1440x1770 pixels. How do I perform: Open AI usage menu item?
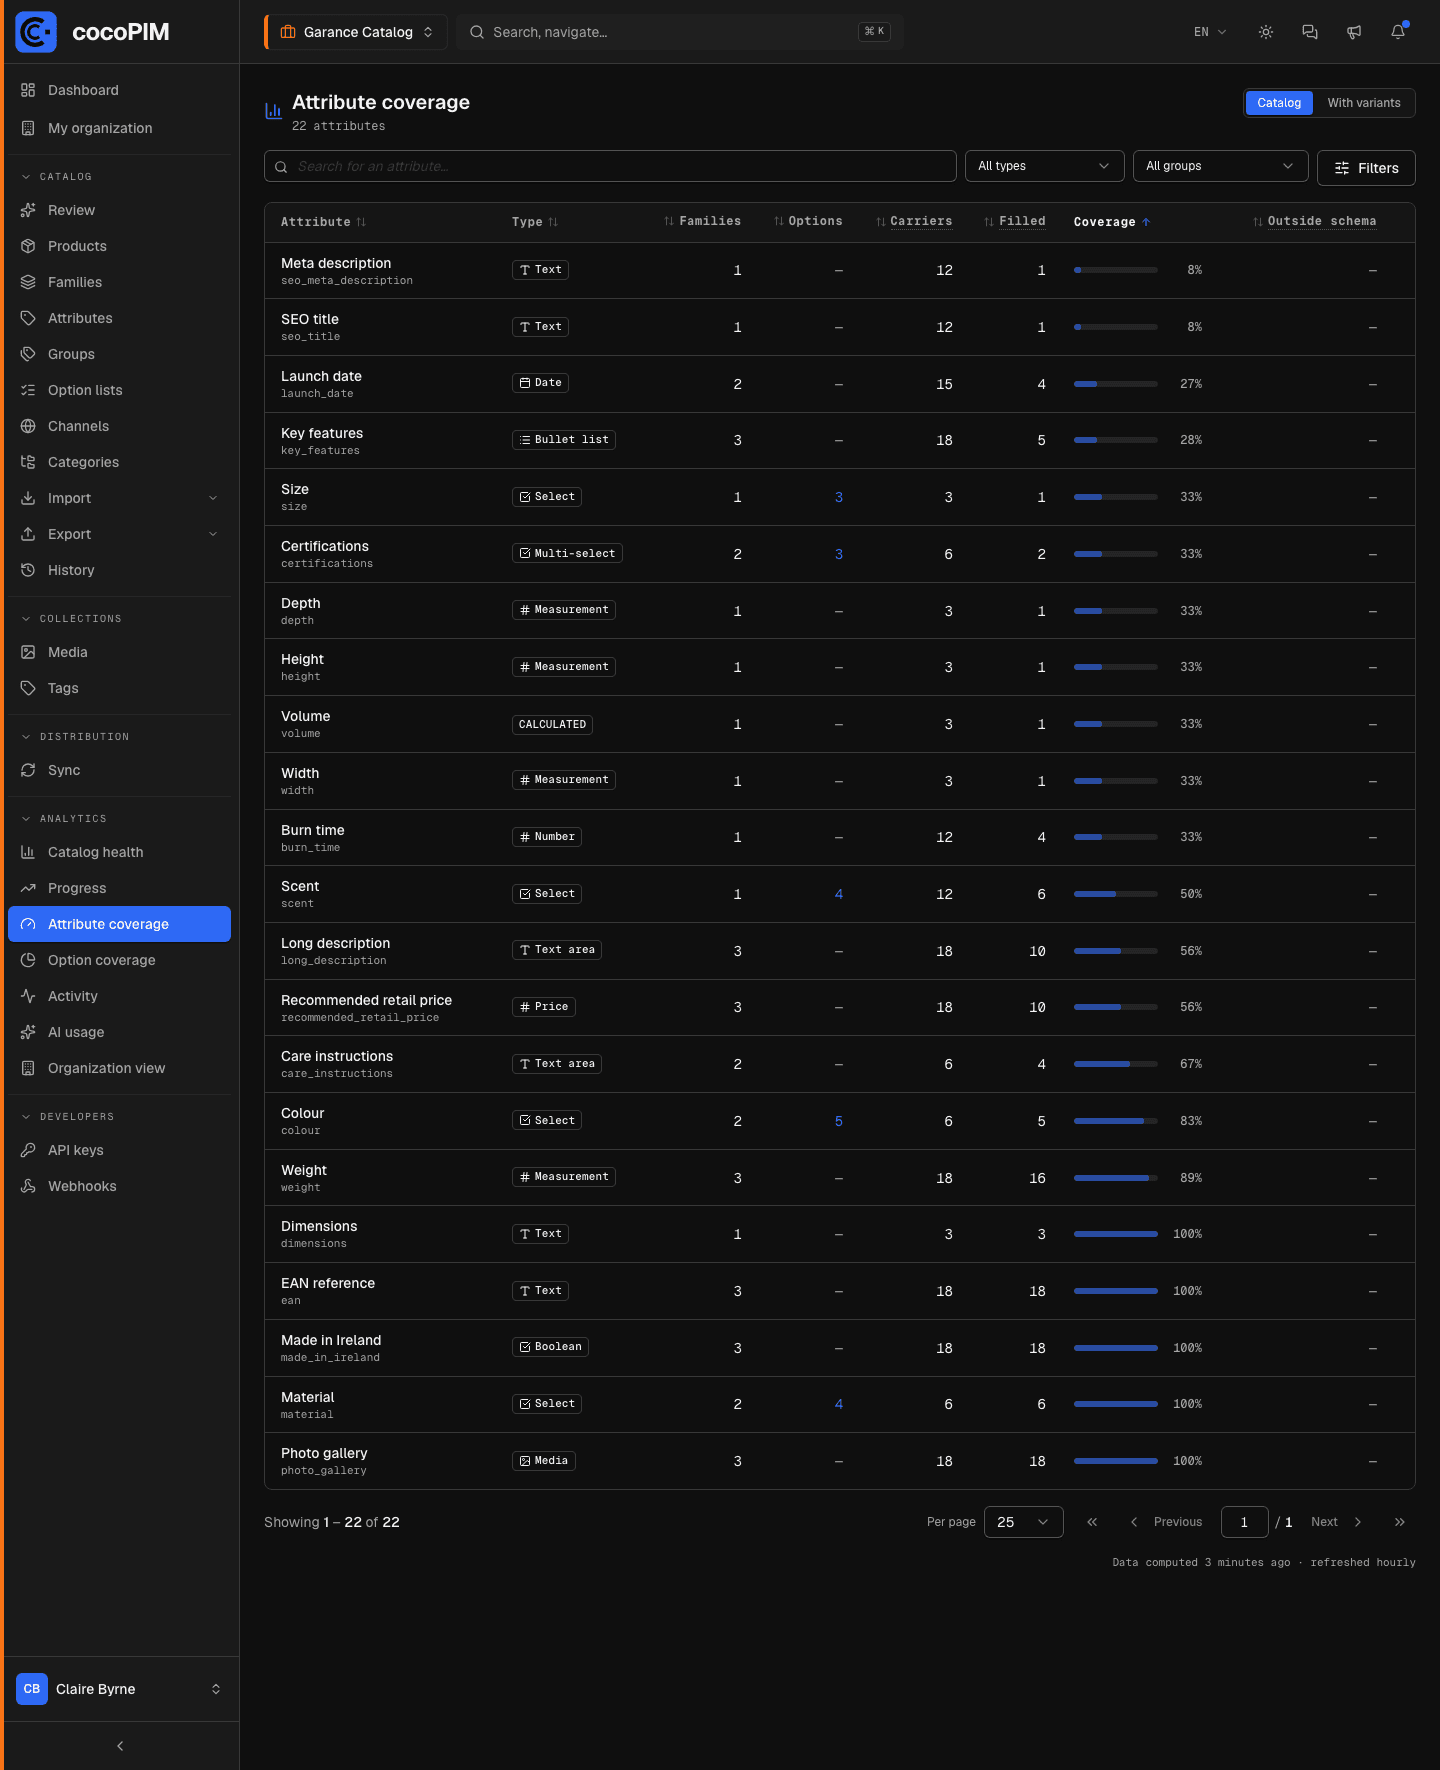(x=120, y=1032)
